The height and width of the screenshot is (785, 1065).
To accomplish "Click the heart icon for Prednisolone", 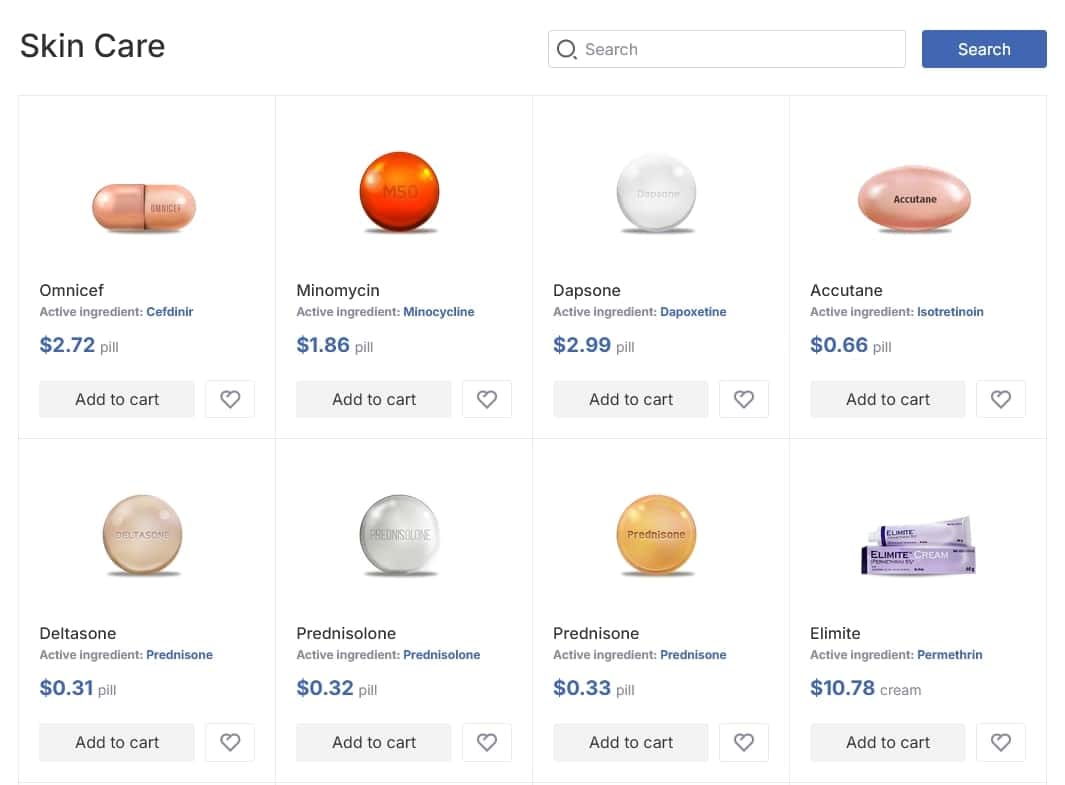I will coord(486,742).
